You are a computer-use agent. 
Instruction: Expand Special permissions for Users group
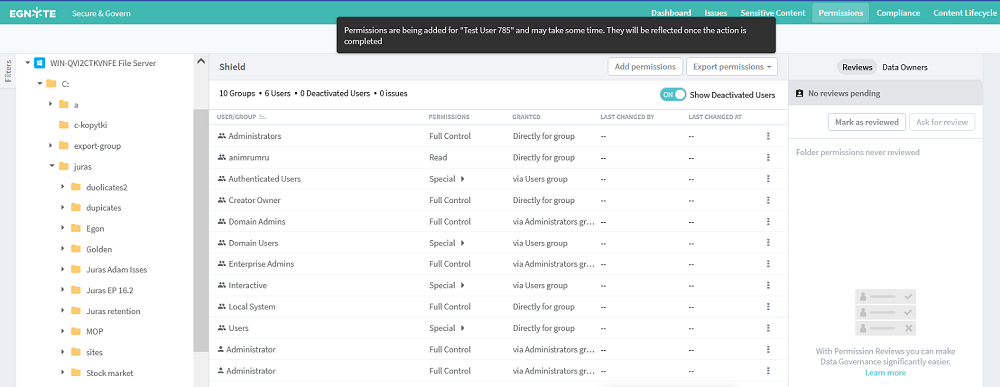[x=462, y=328]
